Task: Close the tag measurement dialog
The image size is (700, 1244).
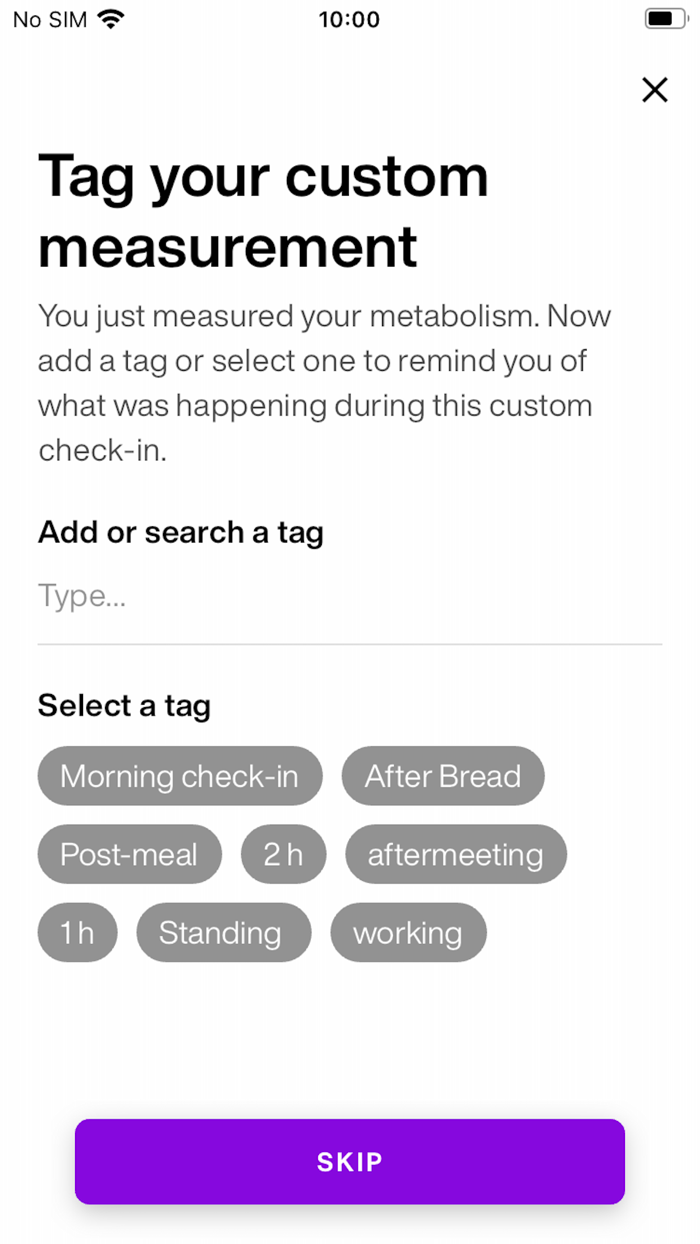Action: pos(655,90)
